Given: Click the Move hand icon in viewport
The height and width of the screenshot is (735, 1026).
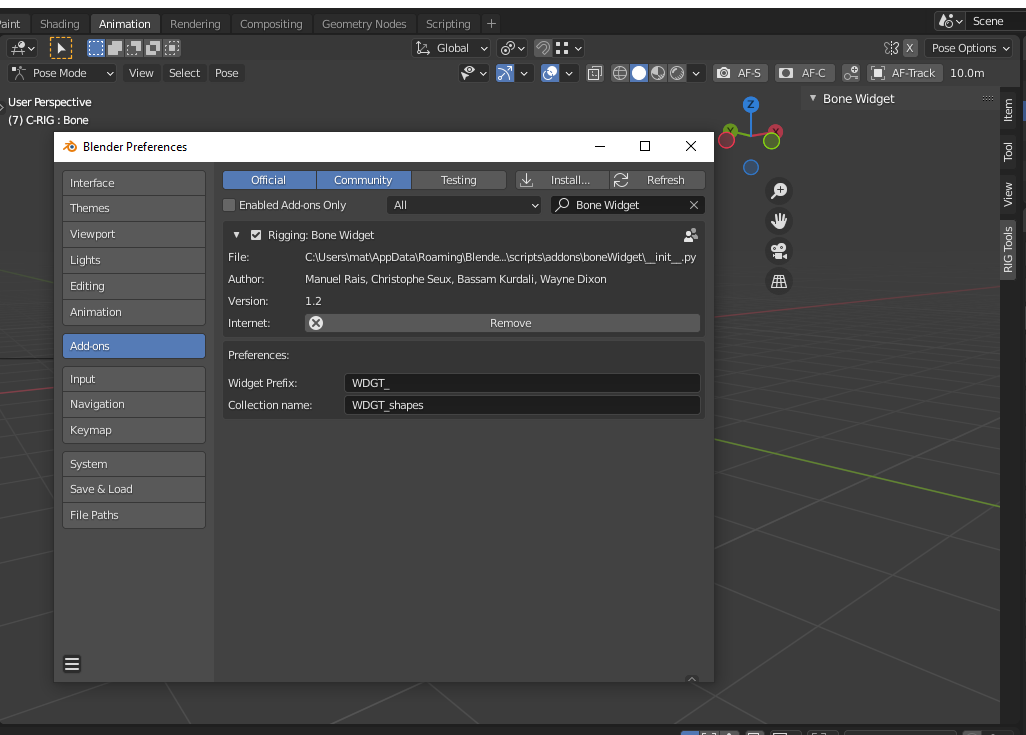Looking at the screenshot, I should click(779, 221).
